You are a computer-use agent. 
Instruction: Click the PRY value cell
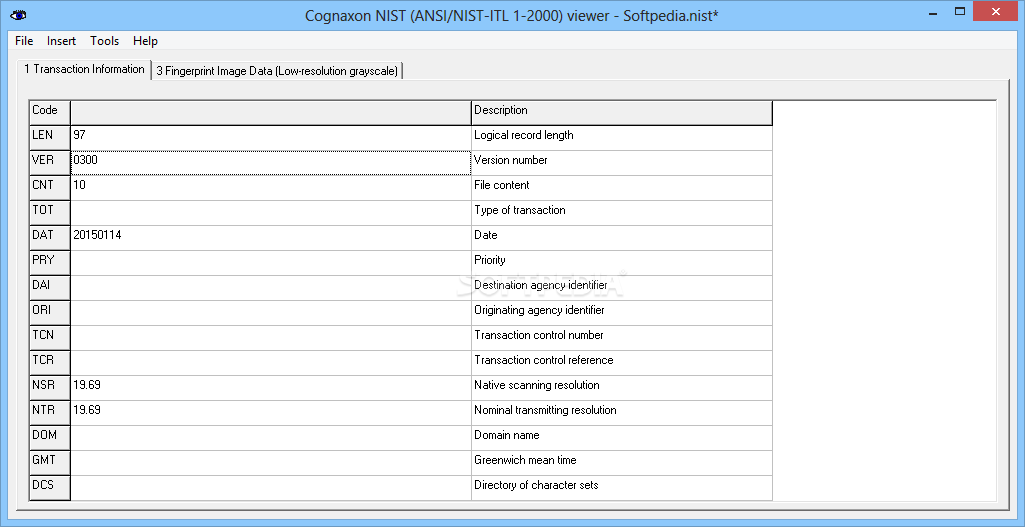(x=271, y=263)
